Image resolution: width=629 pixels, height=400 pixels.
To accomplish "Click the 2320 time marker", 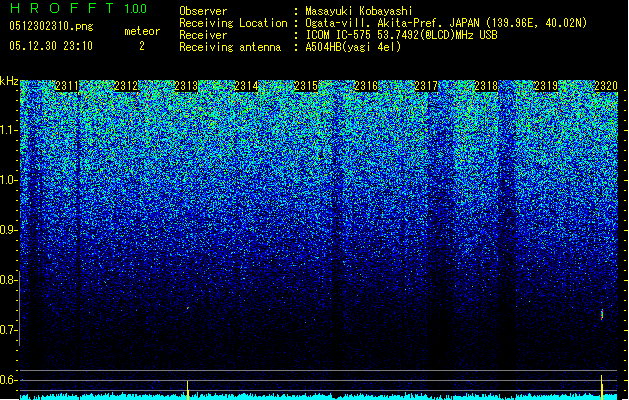I will (606, 86).
